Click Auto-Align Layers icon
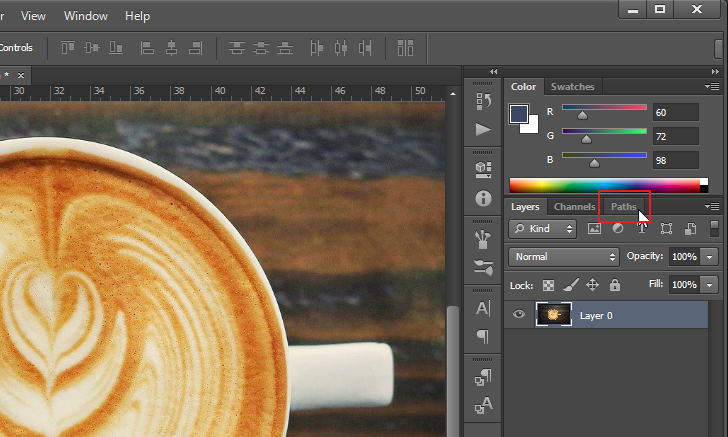This screenshot has height=437, width=728. coord(405,48)
